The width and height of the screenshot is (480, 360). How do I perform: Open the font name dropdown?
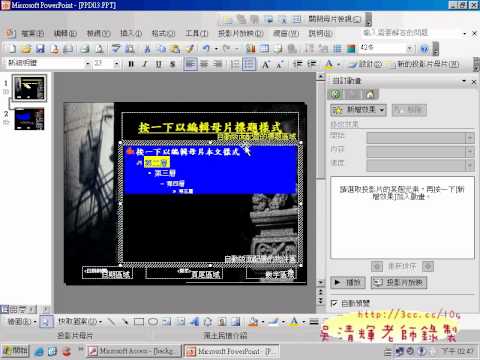88,63
